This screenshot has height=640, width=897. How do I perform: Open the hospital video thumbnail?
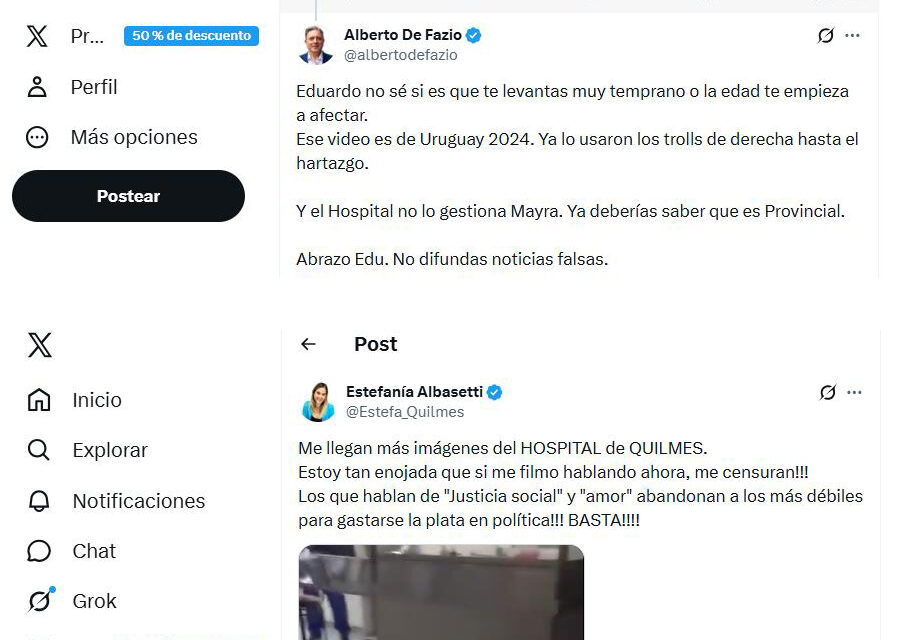[441, 593]
